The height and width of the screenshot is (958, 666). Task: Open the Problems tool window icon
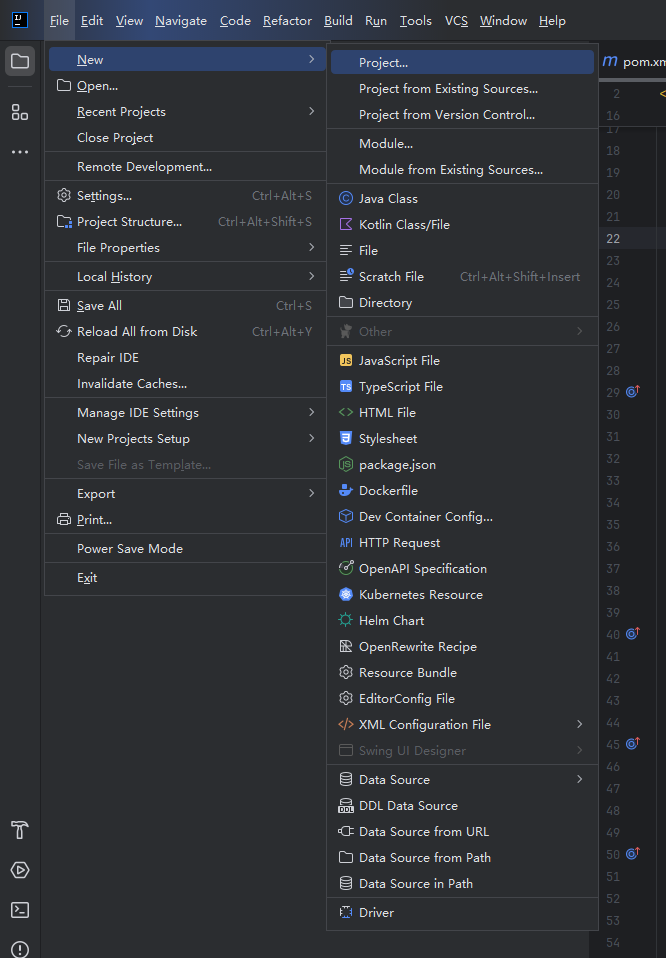coord(20,949)
